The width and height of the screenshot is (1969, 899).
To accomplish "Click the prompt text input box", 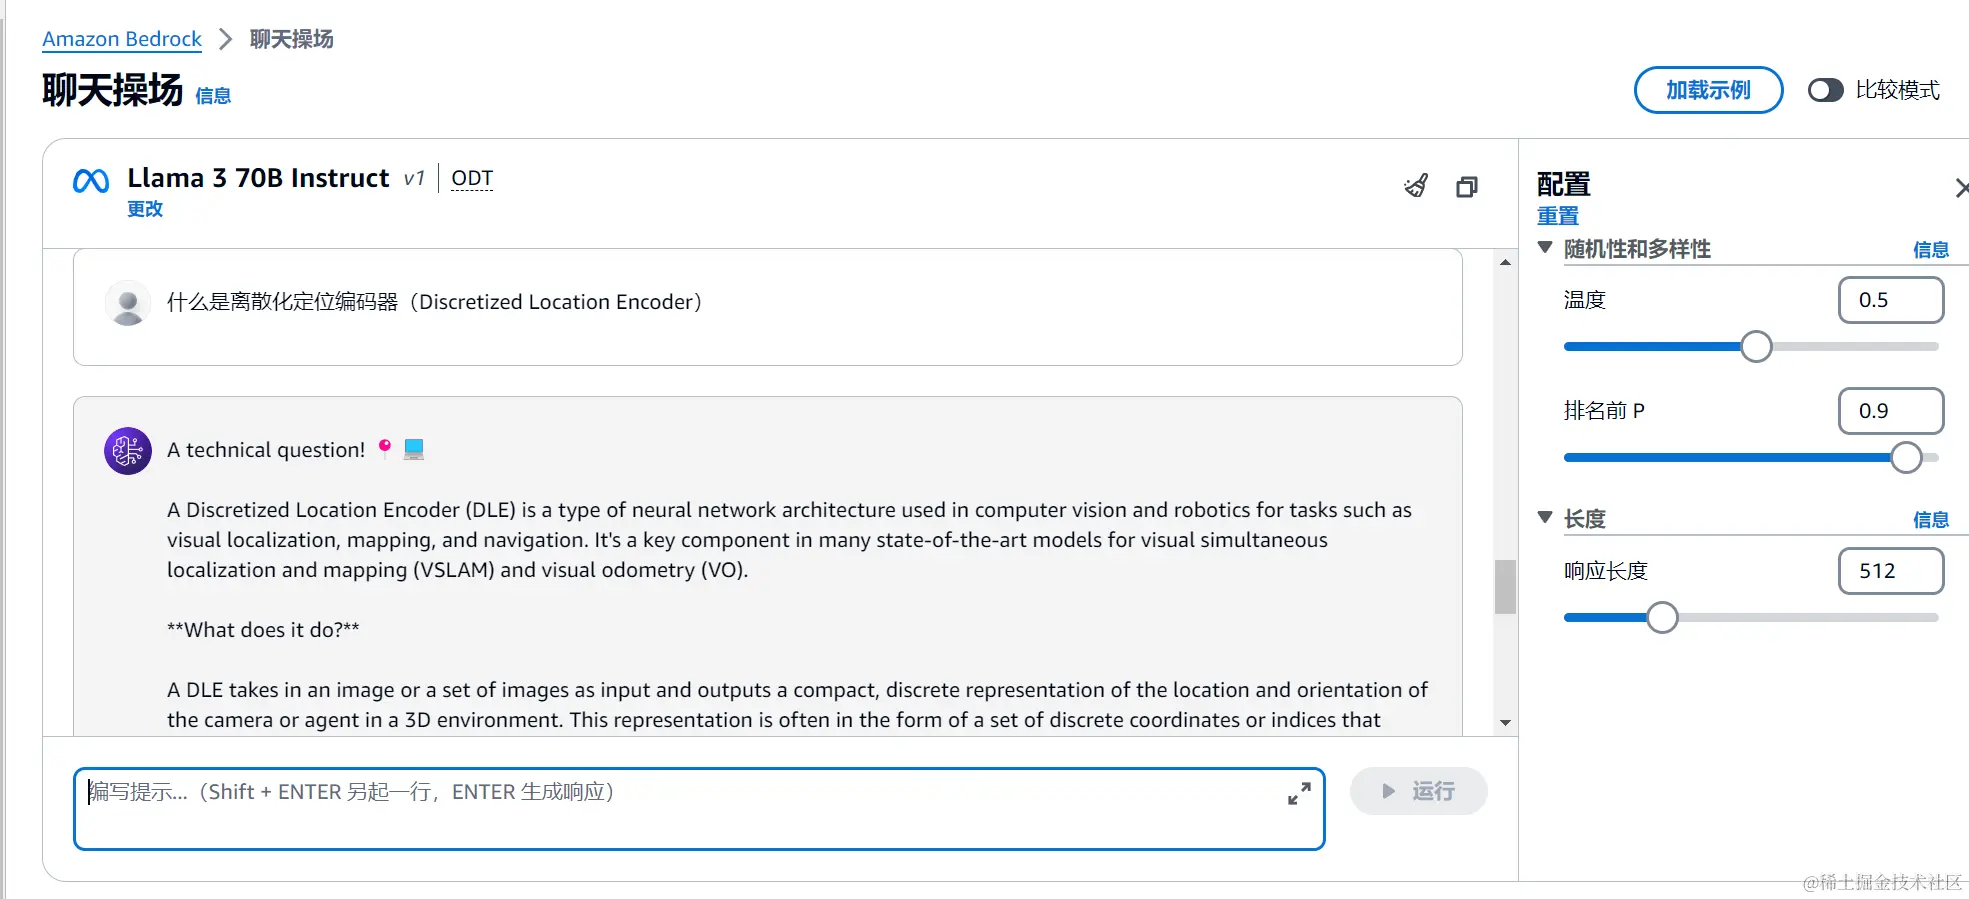I will click(680, 809).
